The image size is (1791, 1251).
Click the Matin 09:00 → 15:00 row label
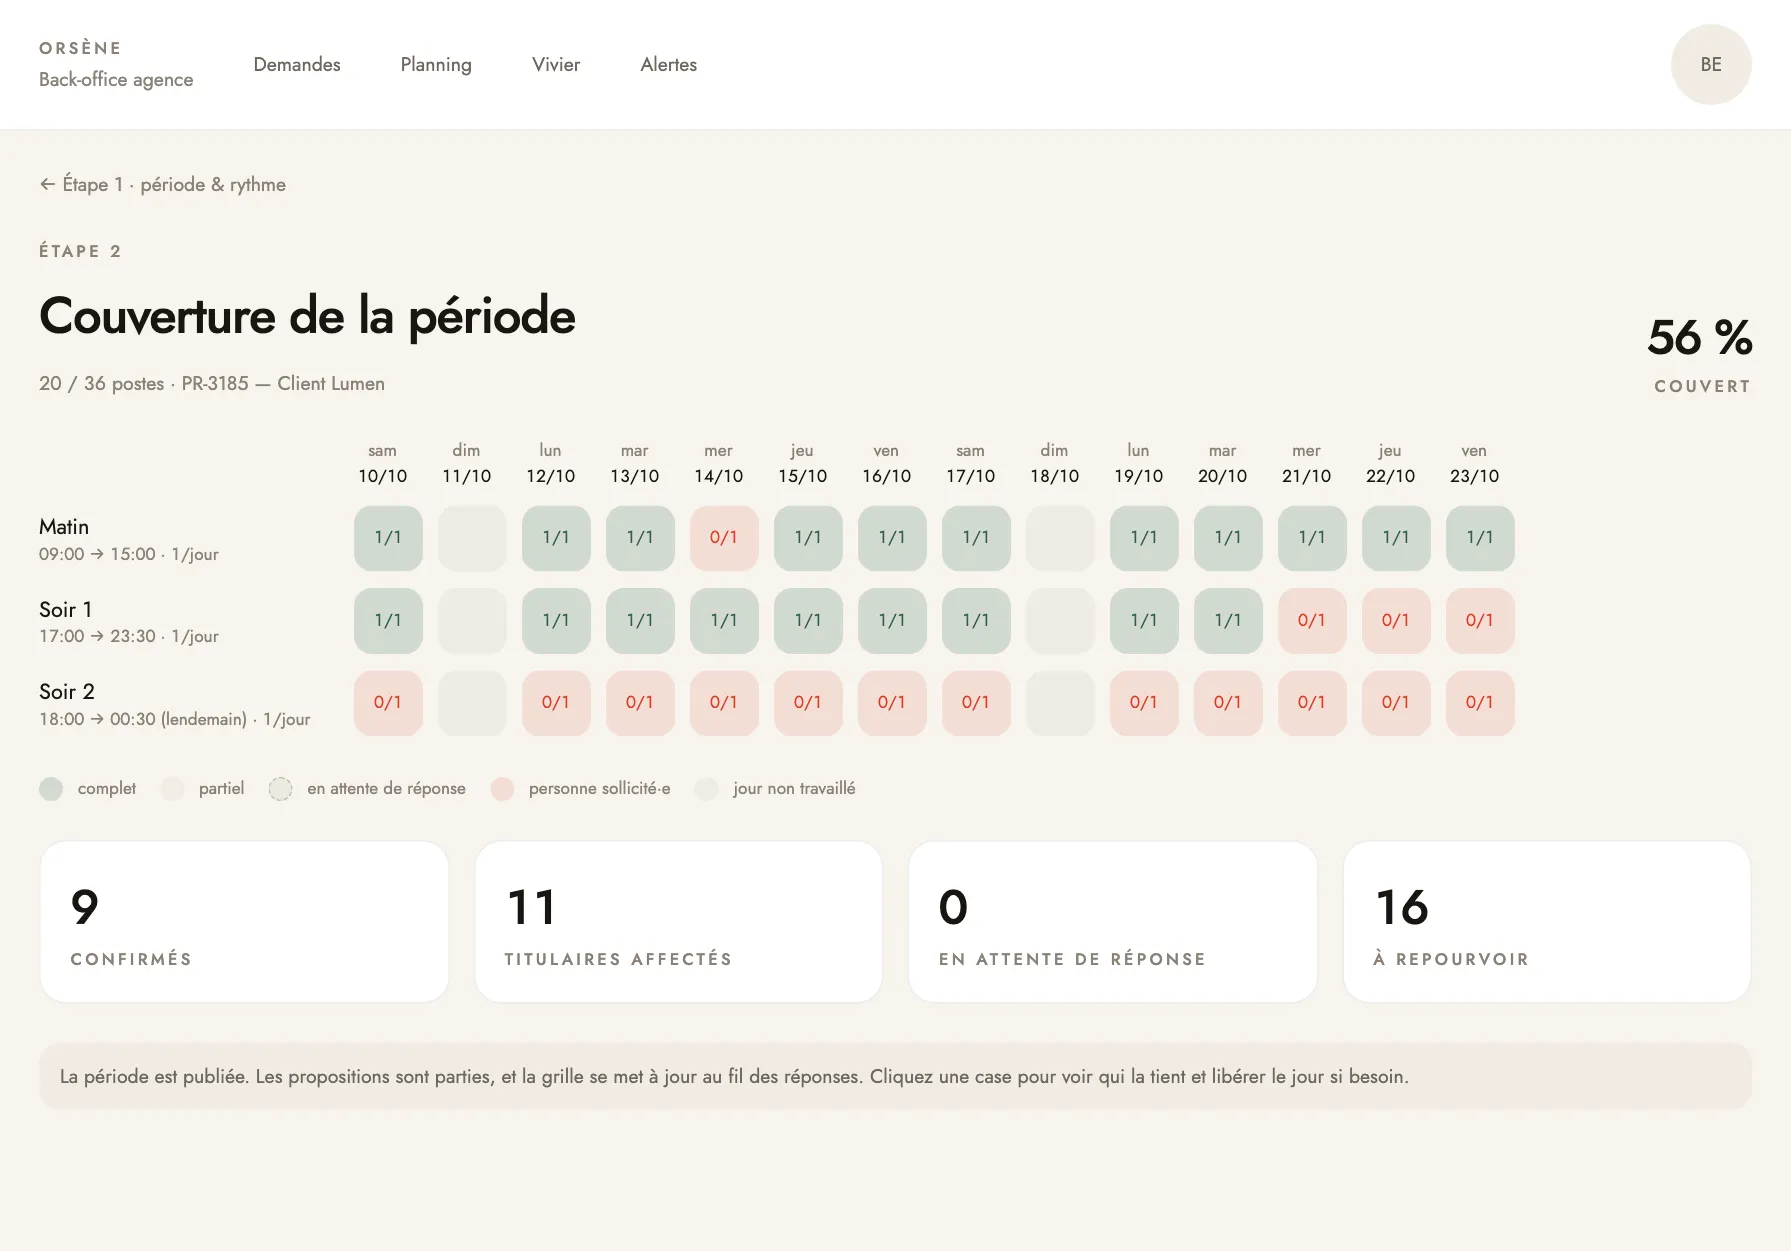(129, 539)
